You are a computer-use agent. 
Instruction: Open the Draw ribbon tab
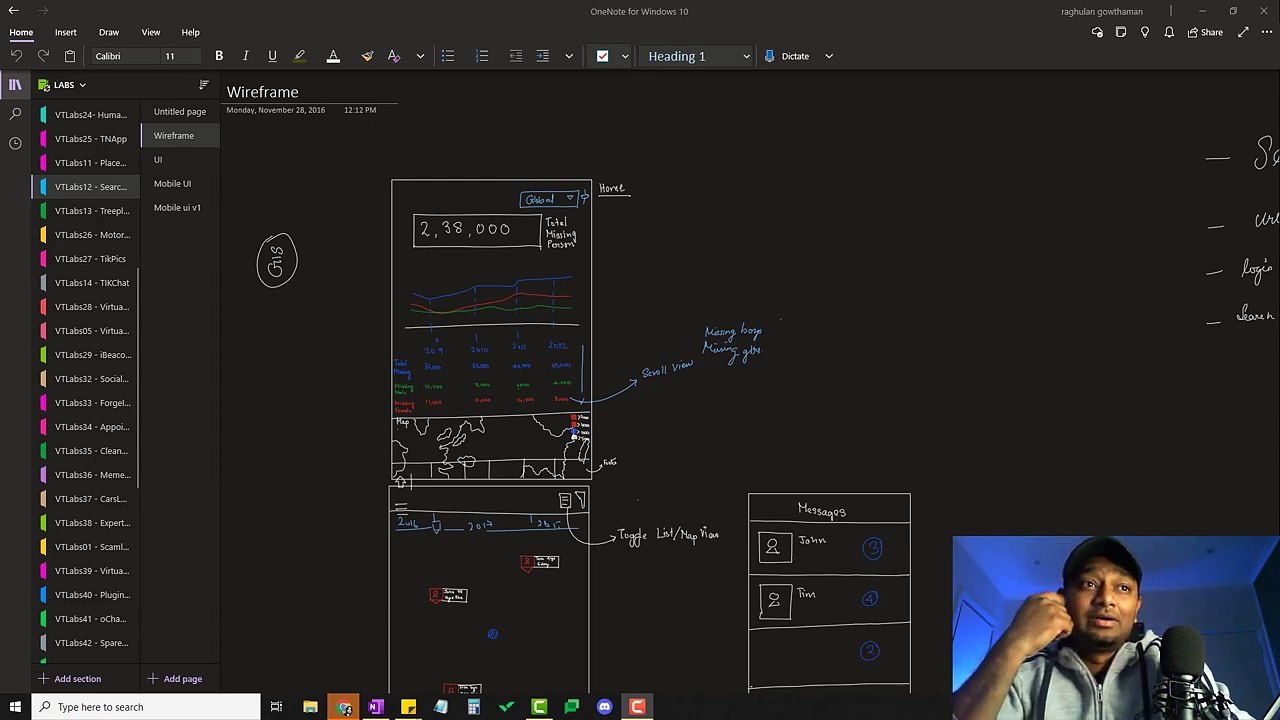tap(109, 32)
